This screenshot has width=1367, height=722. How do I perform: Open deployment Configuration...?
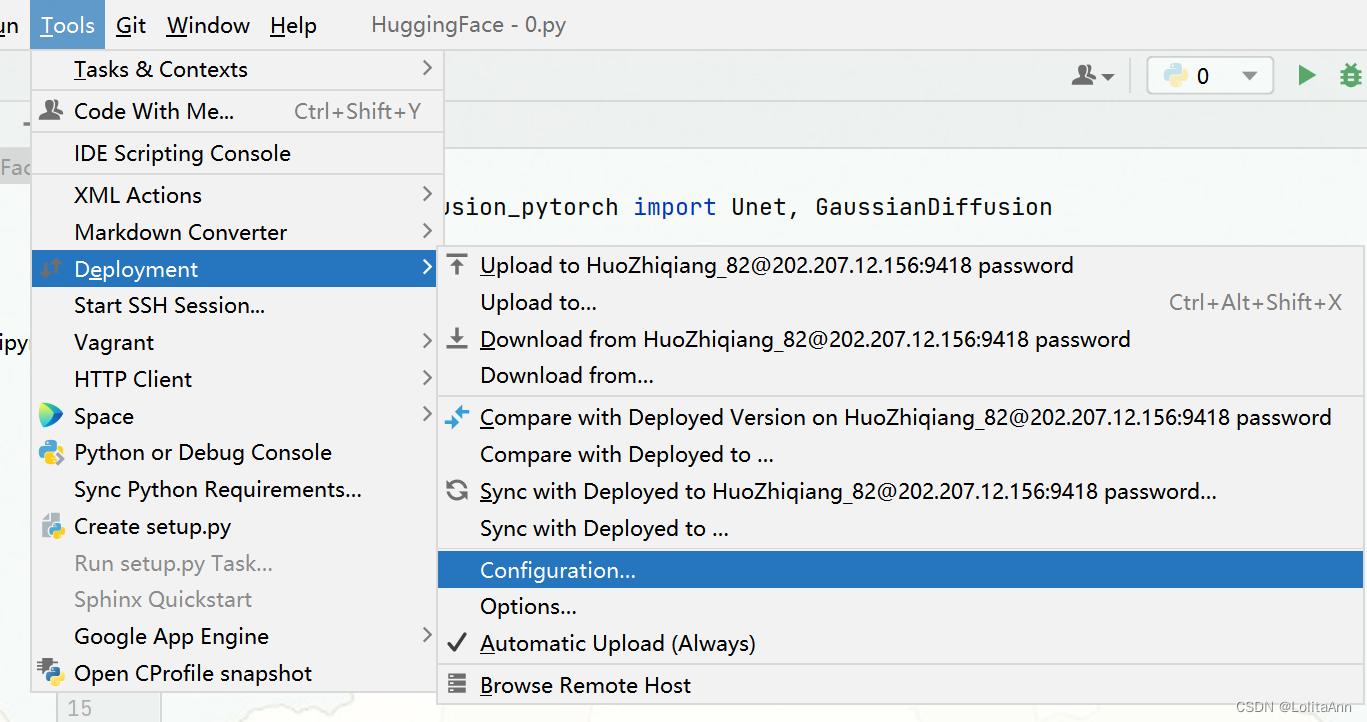pyautogui.click(x=900, y=570)
